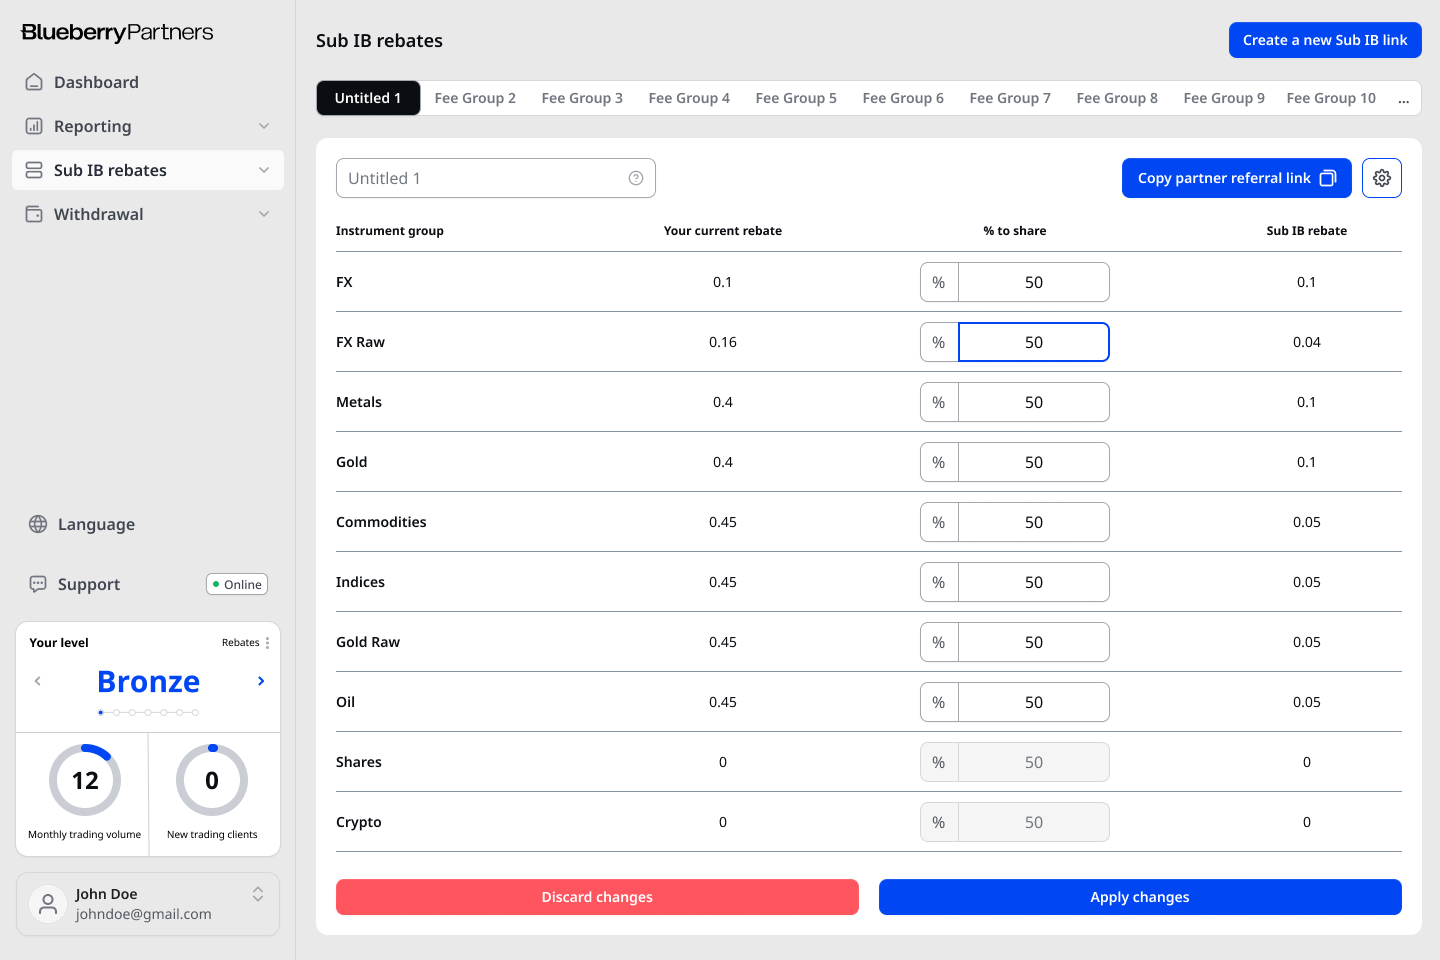Show more fee group tabs via ellipsis

click(x=1404, y=99)
